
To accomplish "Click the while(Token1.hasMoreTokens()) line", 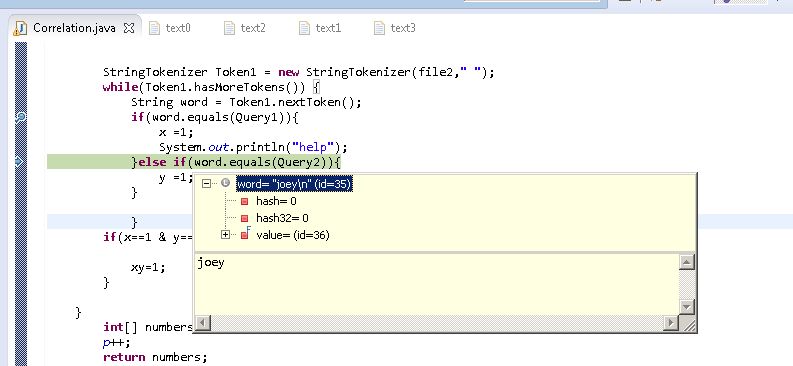I will point(211,87).
